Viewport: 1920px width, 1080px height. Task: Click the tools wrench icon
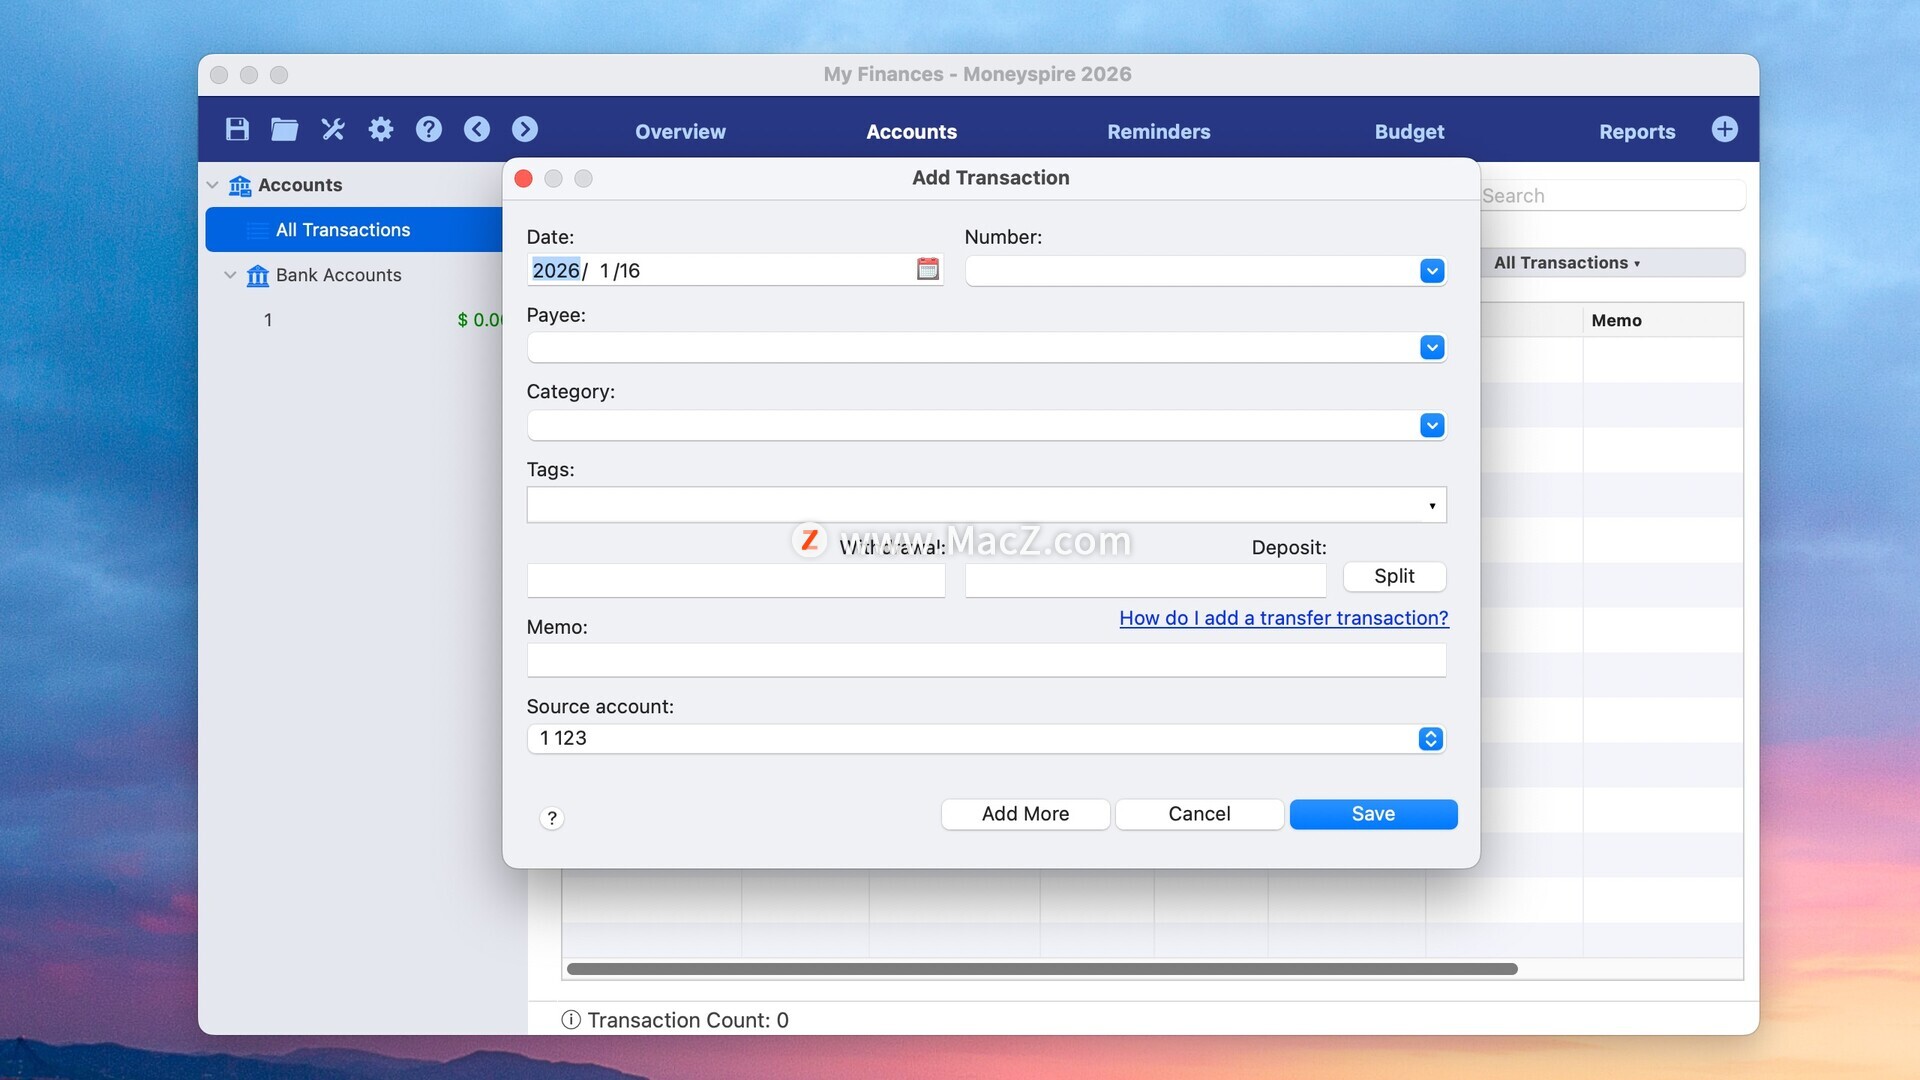[332, 129]
